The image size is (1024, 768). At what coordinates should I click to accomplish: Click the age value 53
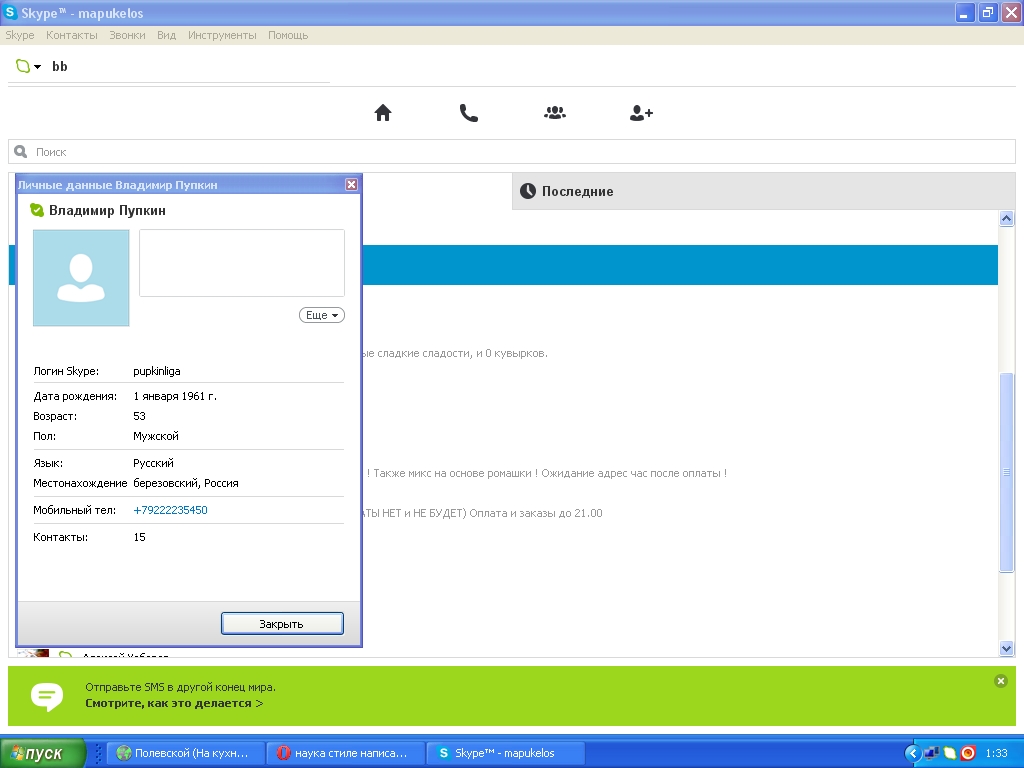point(139,416)
